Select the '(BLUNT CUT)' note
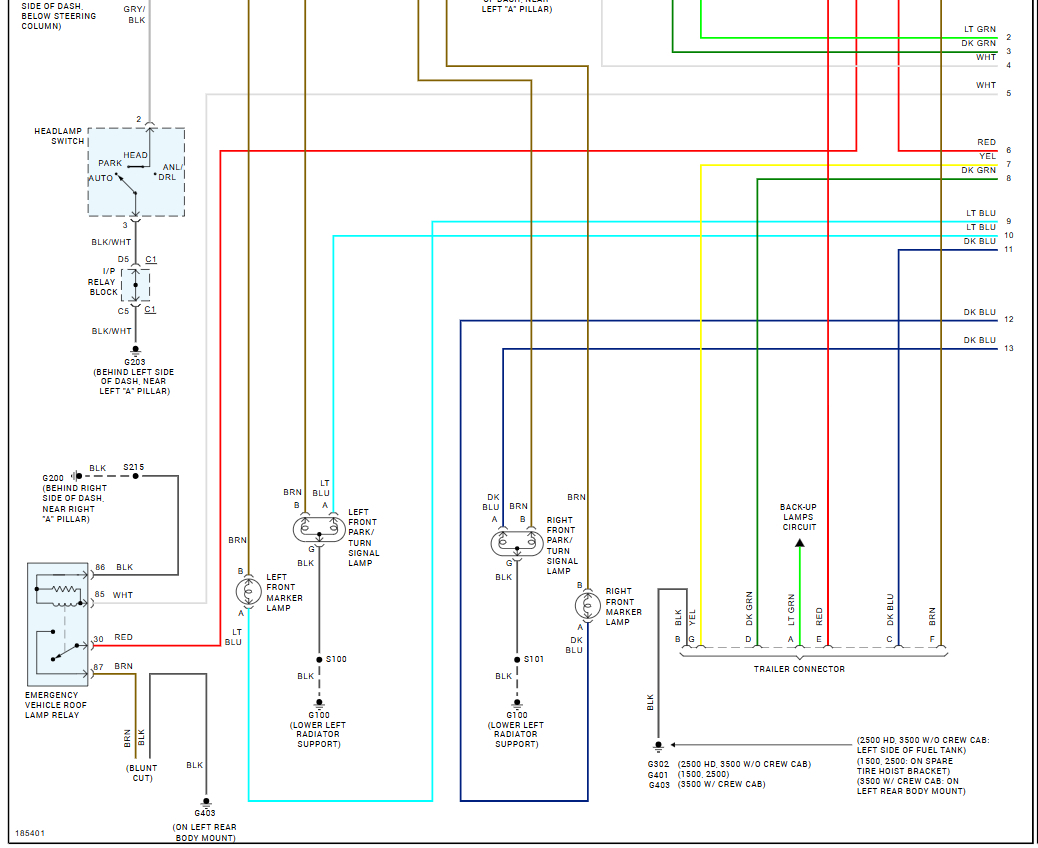1038x848 pixels. tap(142, 773)
